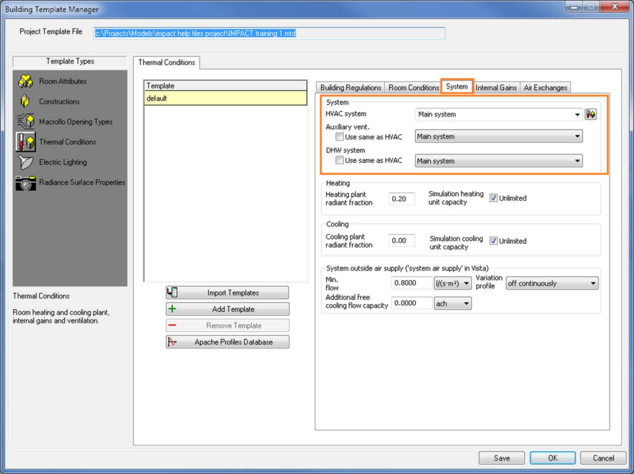Toggle Unlimited simulation heating unit capacity
This screenshot has width=634, height=474.
coord(493,198)
